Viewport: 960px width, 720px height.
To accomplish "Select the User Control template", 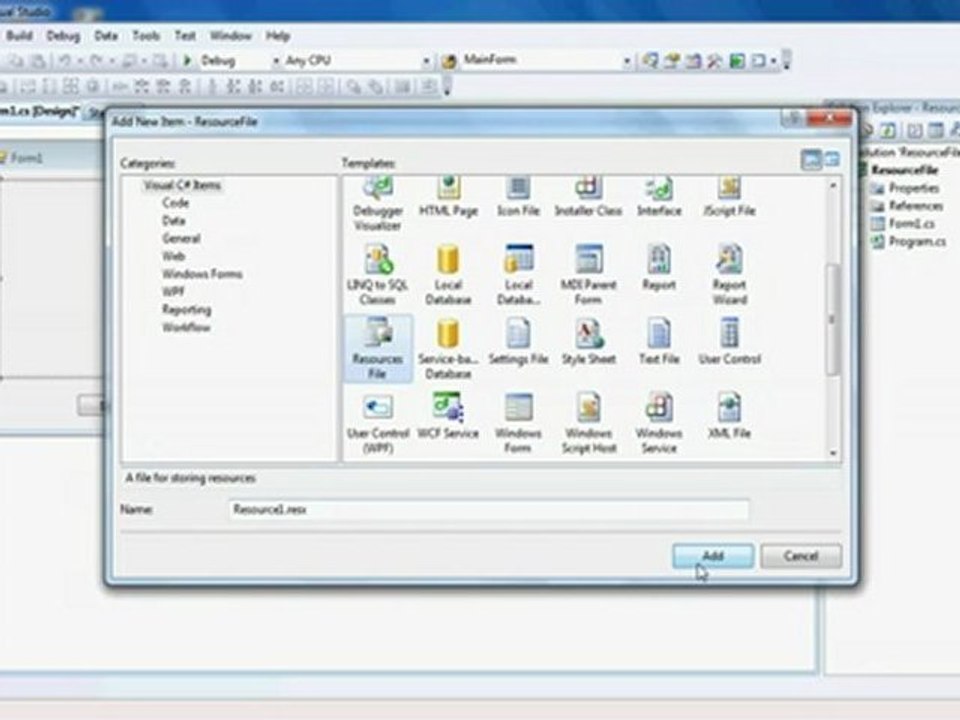I will coord(729,342).
